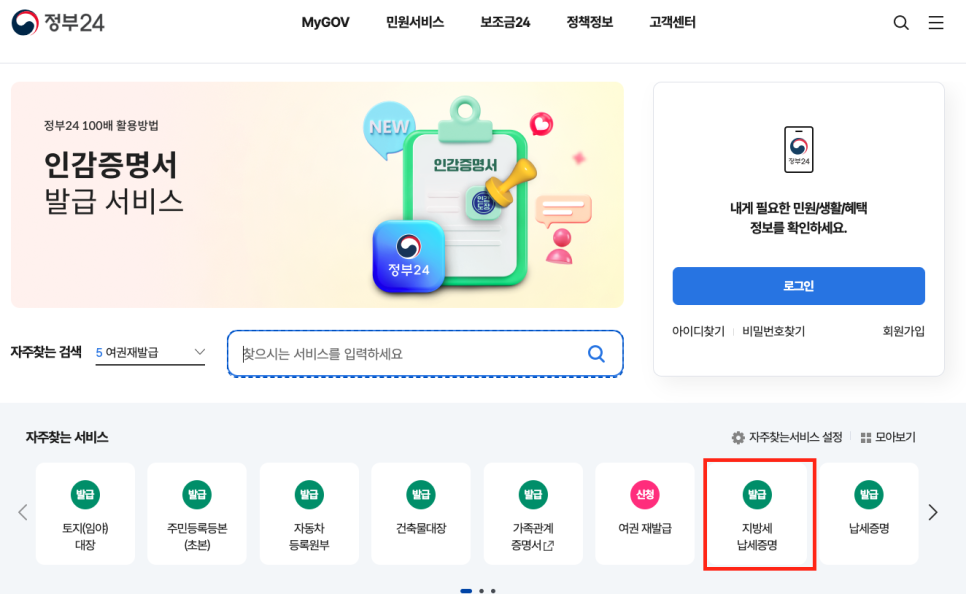Click the 아이디찾기 link
966x594 pixels.
click(698, 332)
